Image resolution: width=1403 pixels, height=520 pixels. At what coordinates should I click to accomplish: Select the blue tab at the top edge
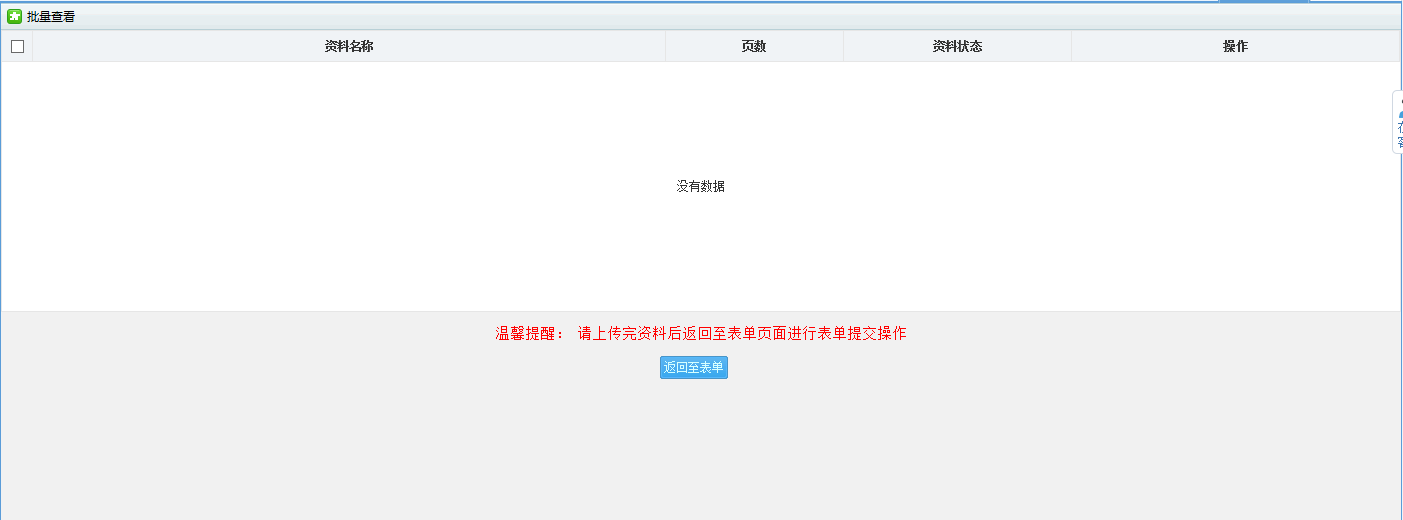[1263, 1]
